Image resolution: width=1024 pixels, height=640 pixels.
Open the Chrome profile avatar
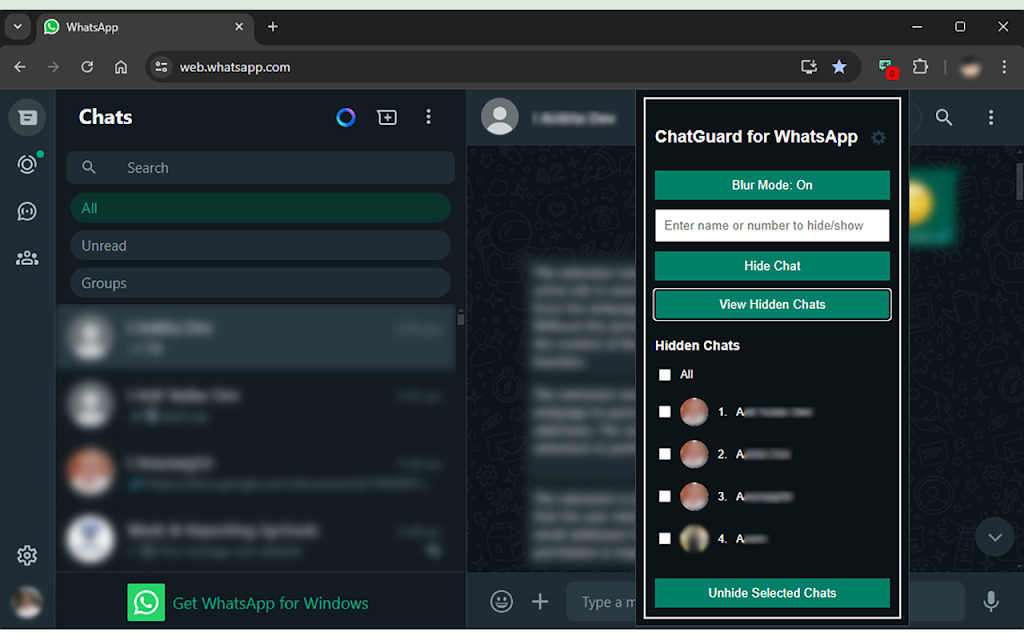pyautogui.click(x=970, y=67)
